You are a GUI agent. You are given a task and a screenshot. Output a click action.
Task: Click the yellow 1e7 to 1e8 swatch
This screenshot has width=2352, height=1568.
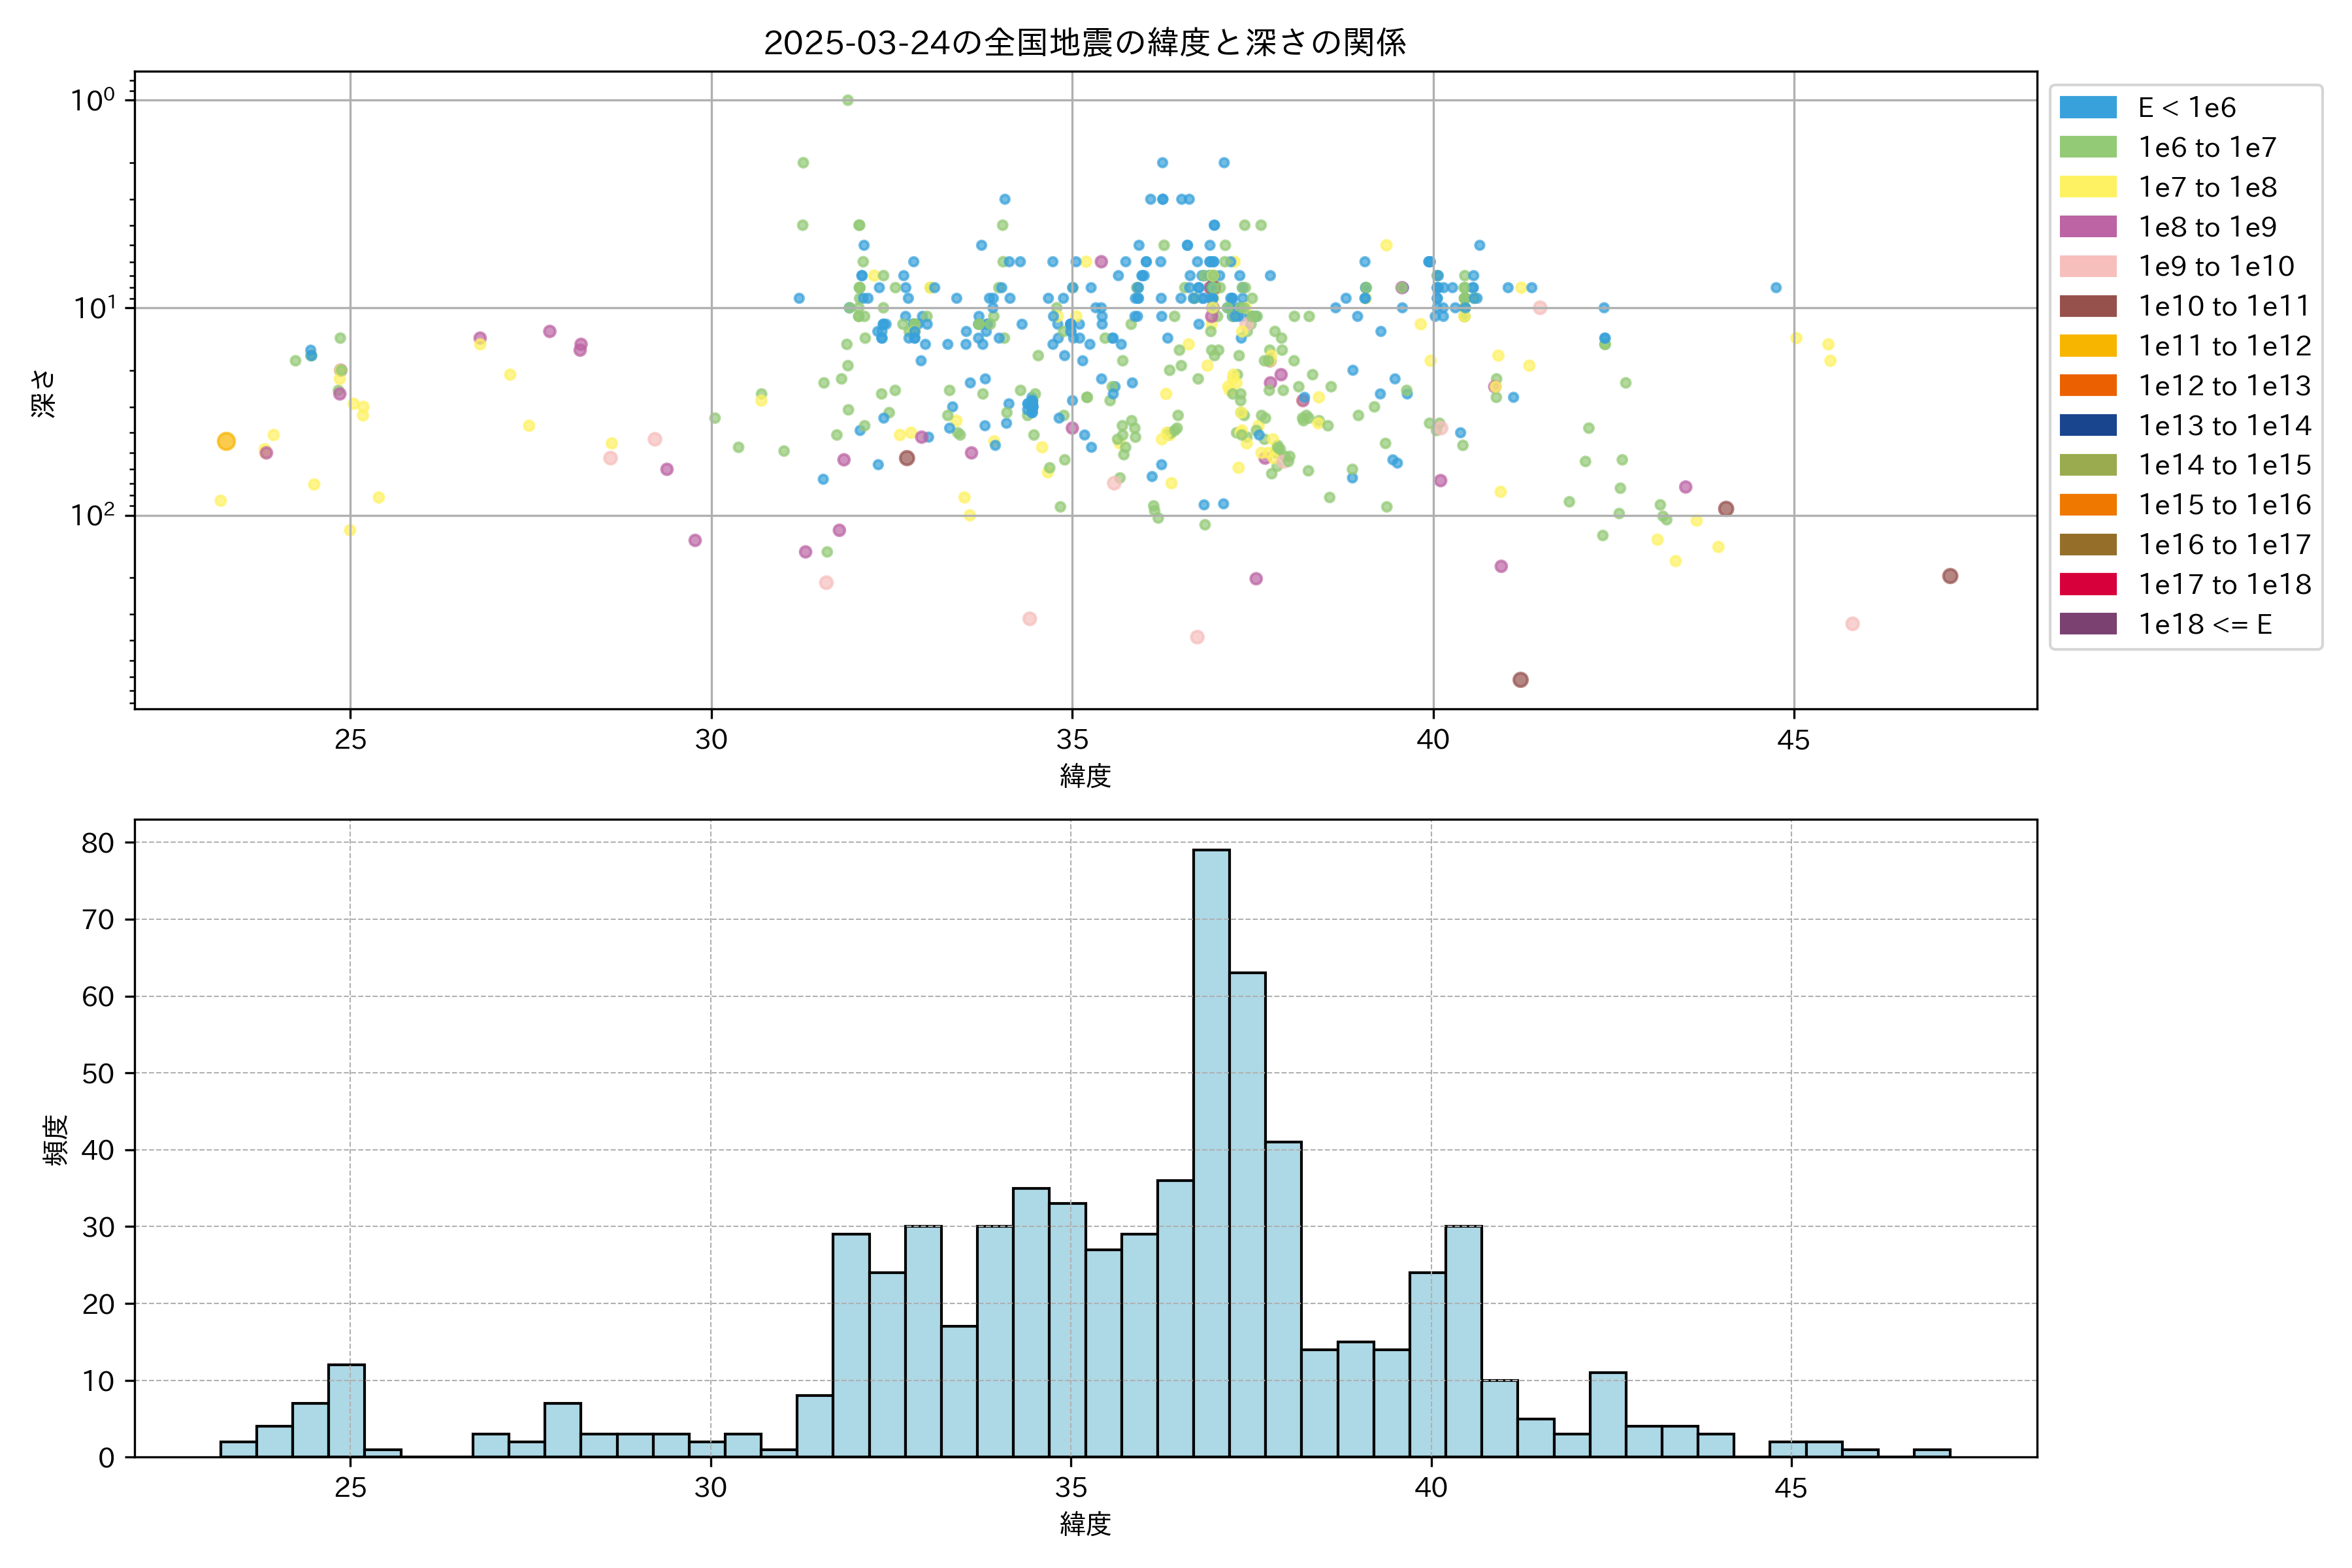pyautogui.click(x=2087, y=187)
